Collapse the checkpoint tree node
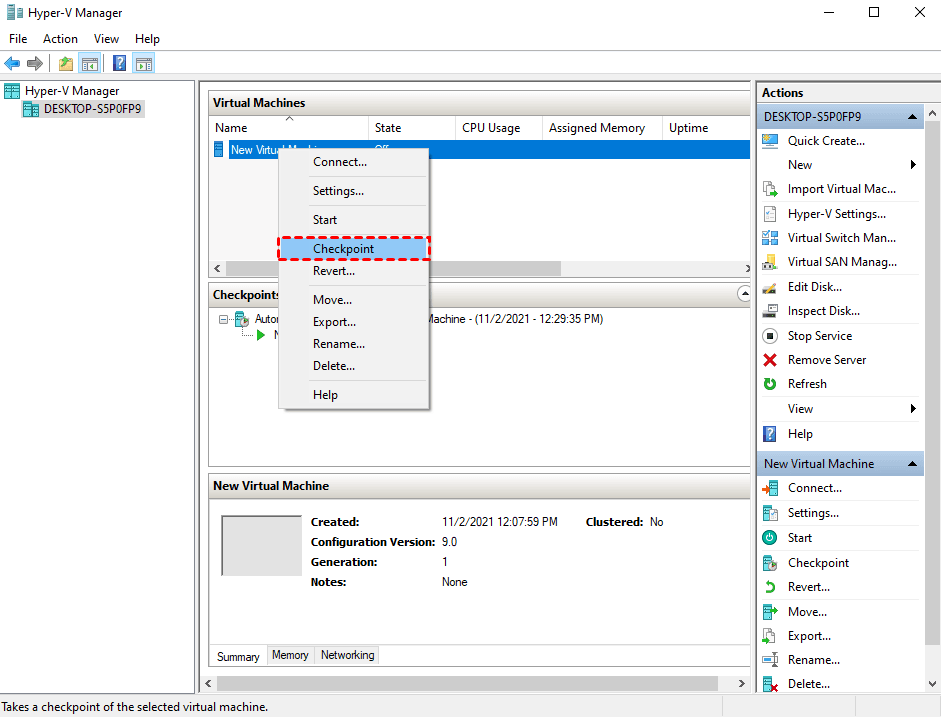The image size is (941, 717). (224, 320)
